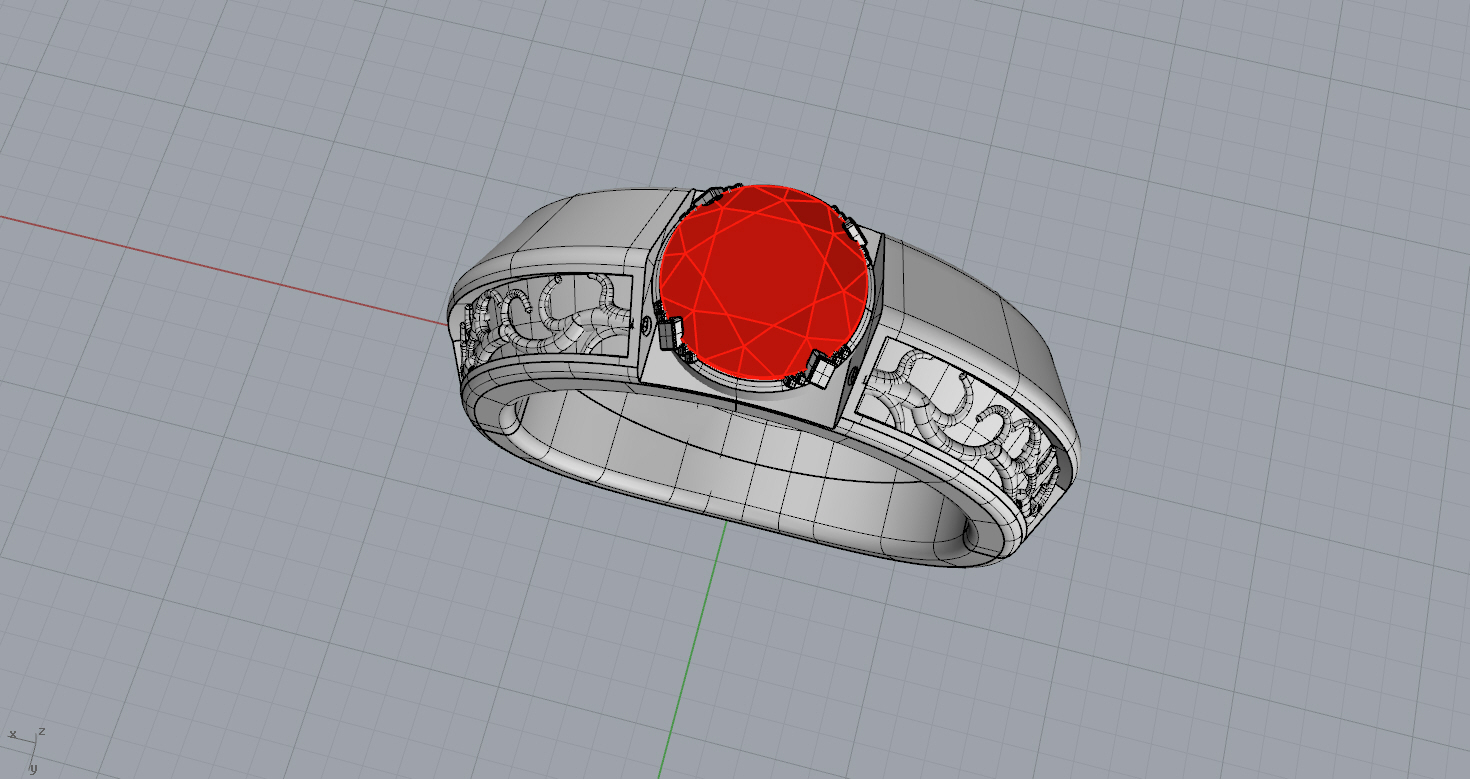Click the green Y-axis line on the grid
Screen dimensions: 1470x779
tap(692, 650)
